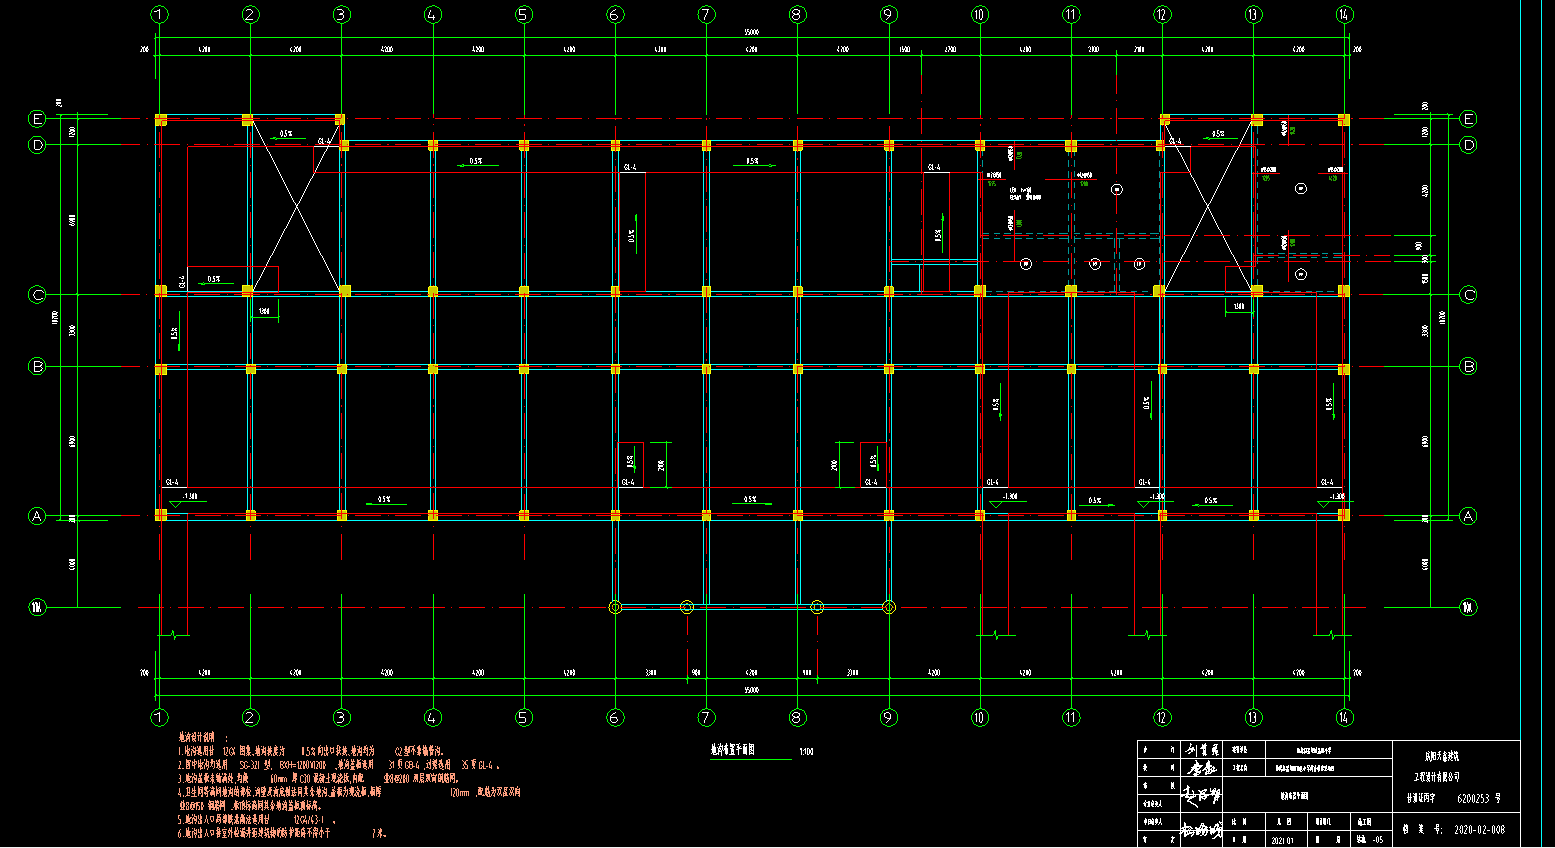The image size is (1555, 848).
Task: Pick axis bubble 6 in the bottom row
Action: pos(615,717)
